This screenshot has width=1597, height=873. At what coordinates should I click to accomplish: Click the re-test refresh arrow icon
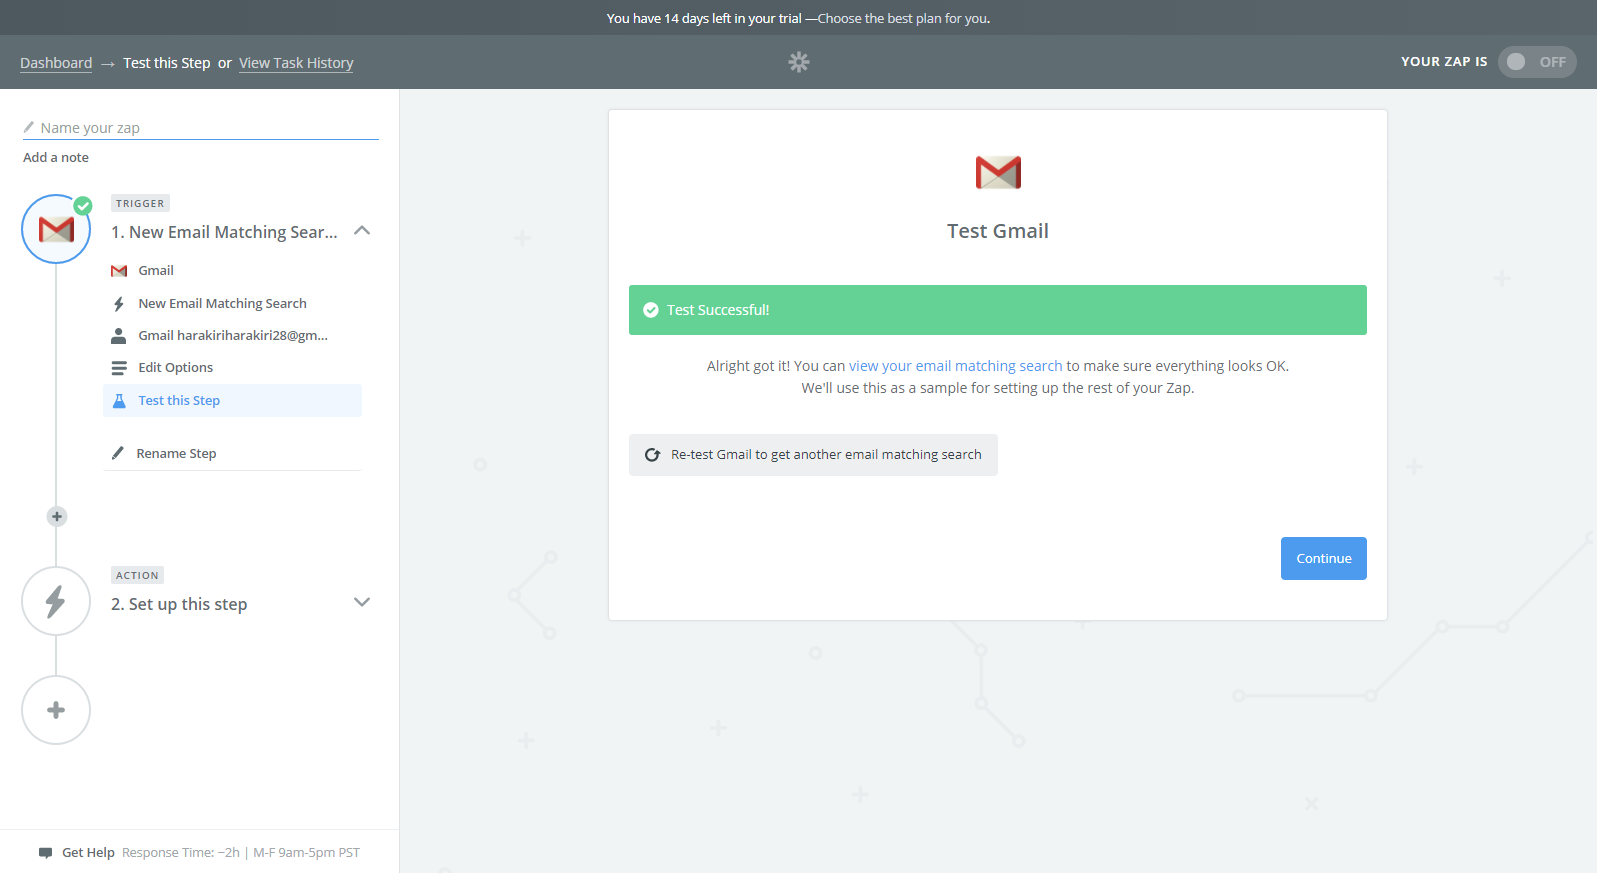(652, 455)
